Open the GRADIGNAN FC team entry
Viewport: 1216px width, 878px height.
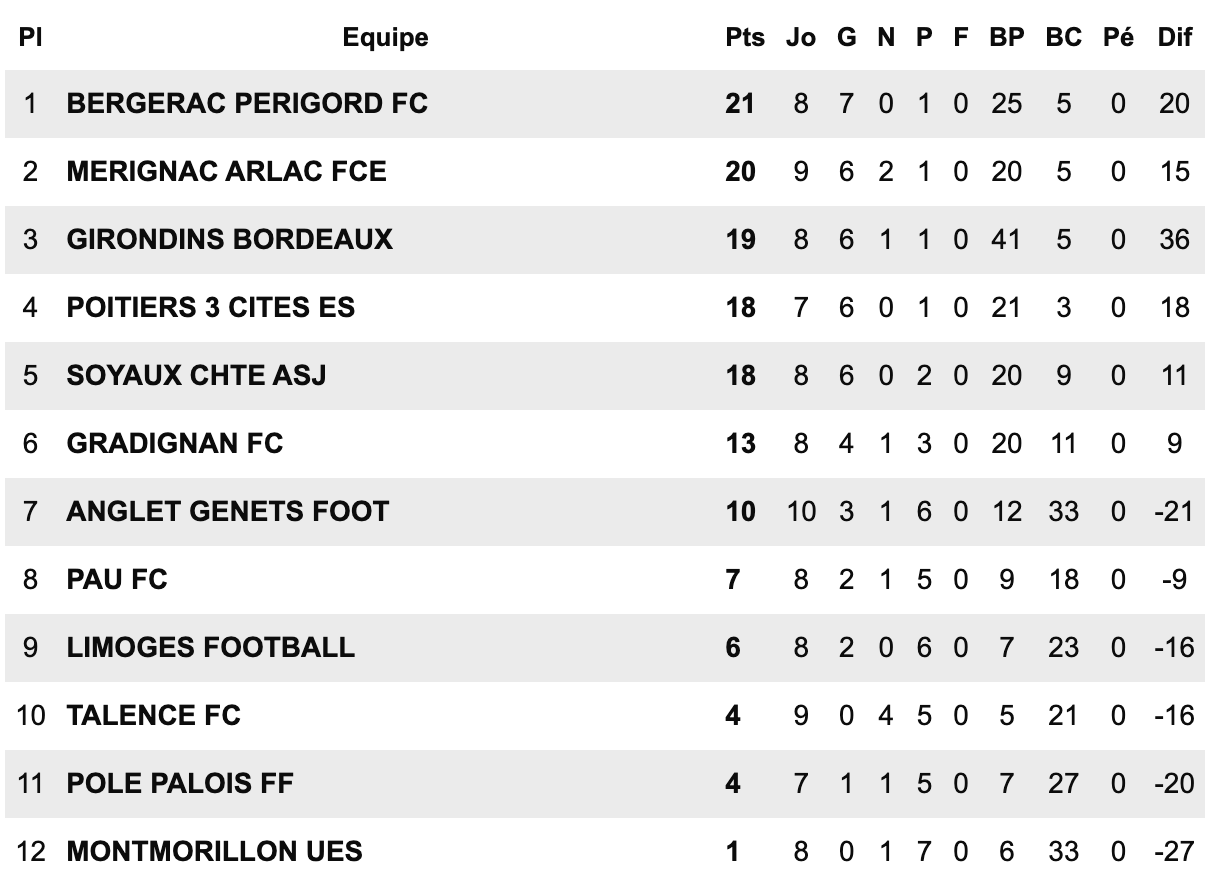[175, 443]
